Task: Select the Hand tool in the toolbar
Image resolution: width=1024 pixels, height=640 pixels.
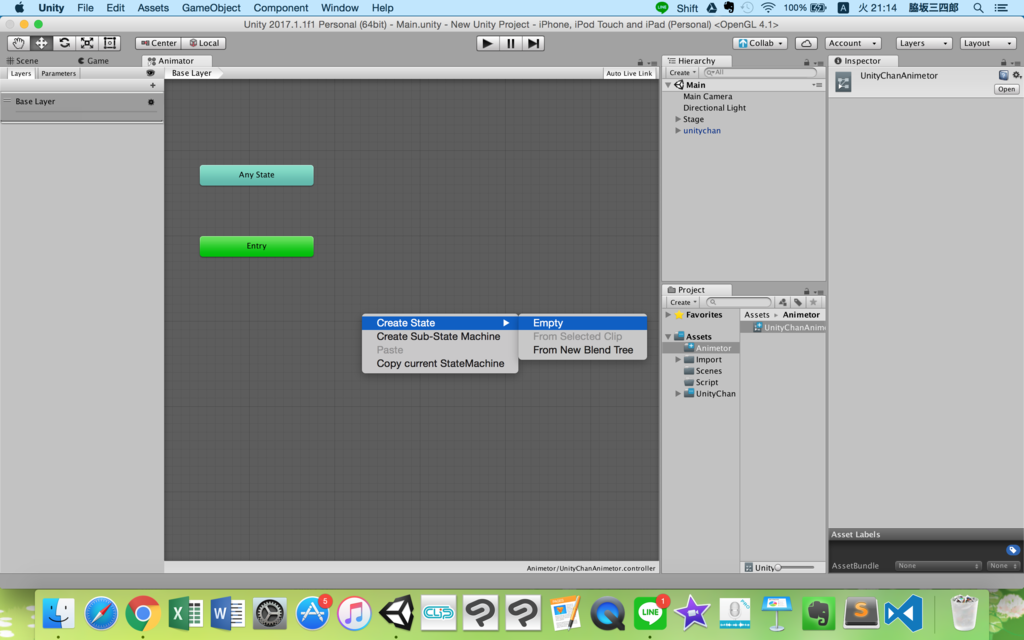Action: (x=18, y=43)
